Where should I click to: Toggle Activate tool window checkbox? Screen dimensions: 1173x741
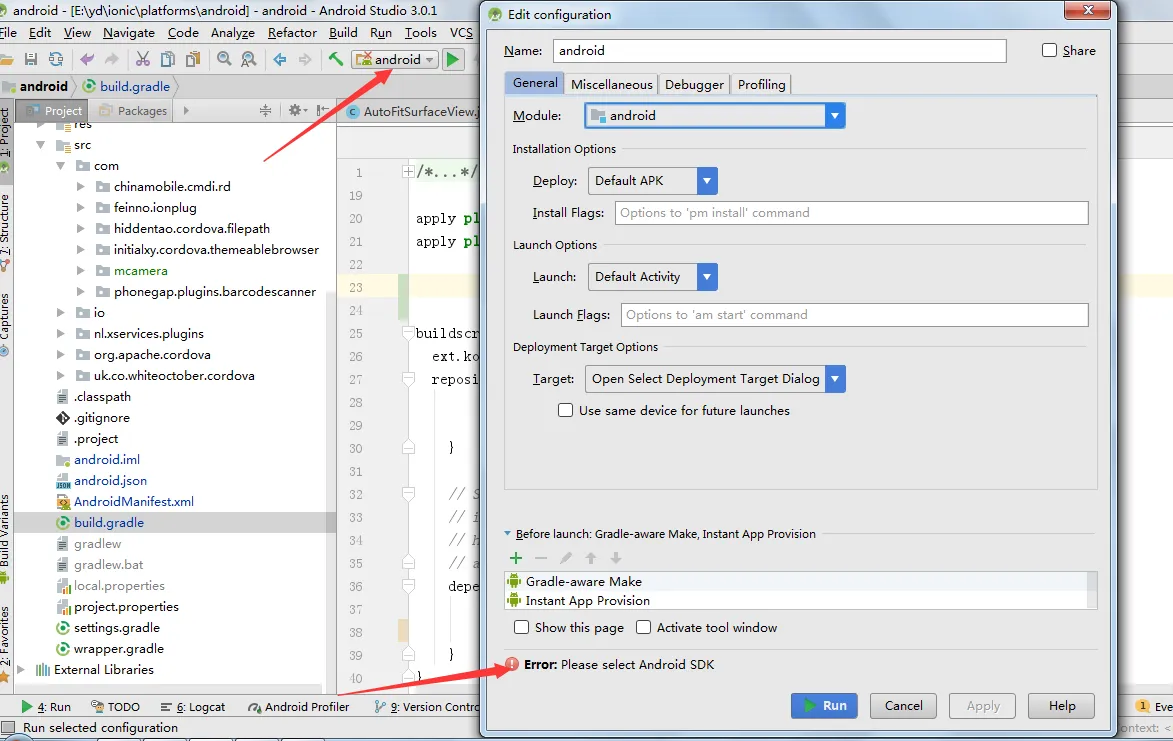coord(643,627)
